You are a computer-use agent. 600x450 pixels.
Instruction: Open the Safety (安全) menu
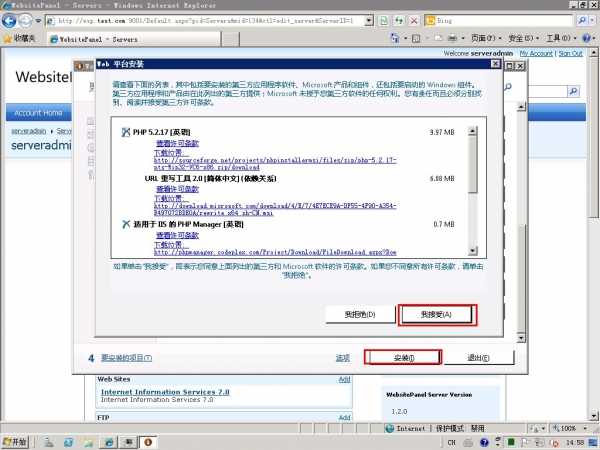click(x=523, y=38)
